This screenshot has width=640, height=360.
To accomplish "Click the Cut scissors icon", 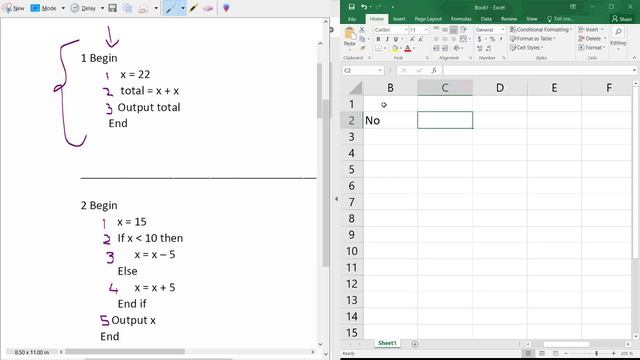I will pyautogui.click(x=362, y=30).
